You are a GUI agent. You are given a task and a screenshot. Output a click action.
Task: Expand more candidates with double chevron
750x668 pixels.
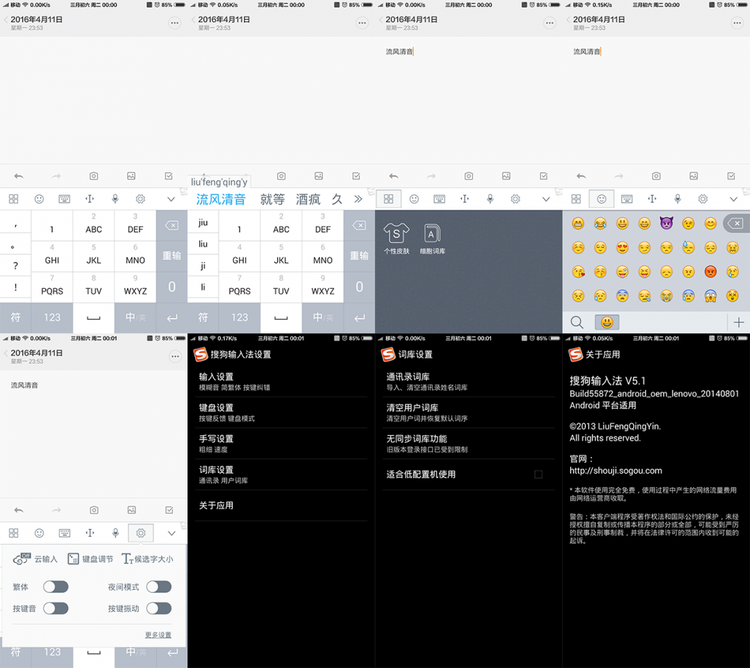pyautogui.click(x=359, y=199)
